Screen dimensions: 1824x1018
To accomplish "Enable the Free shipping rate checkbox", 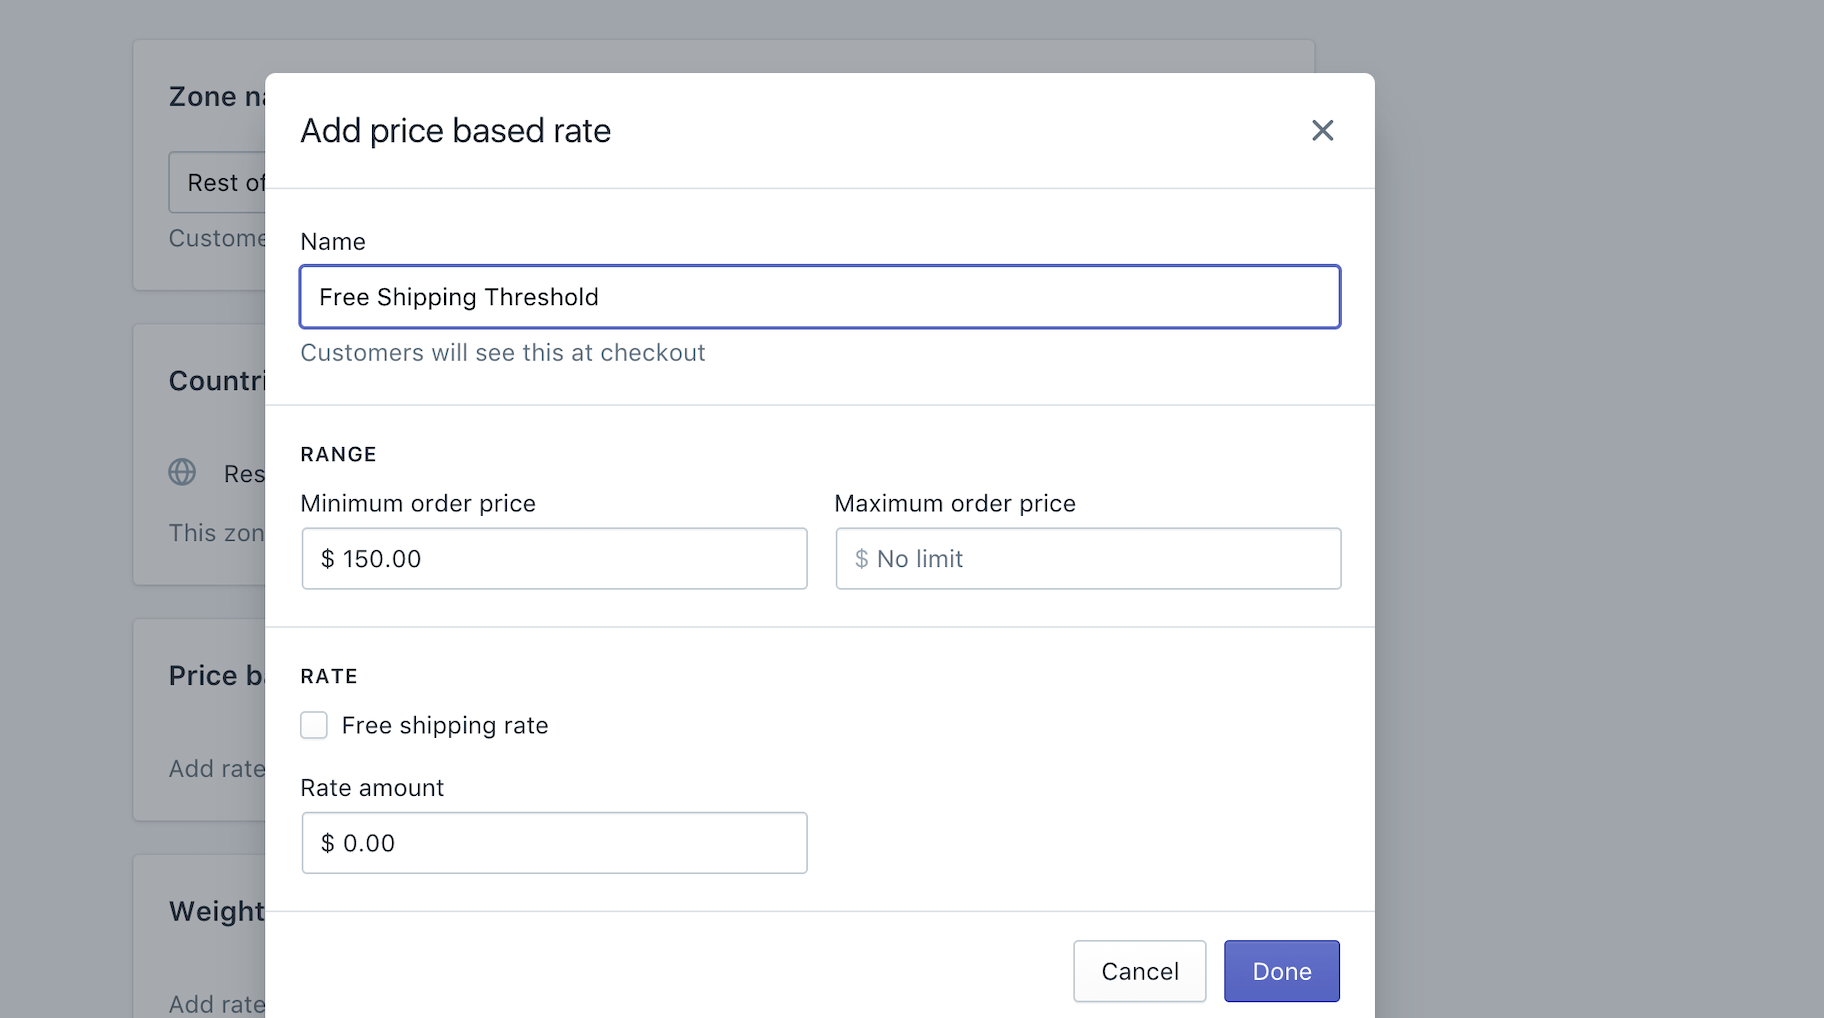I will (314, 725).
